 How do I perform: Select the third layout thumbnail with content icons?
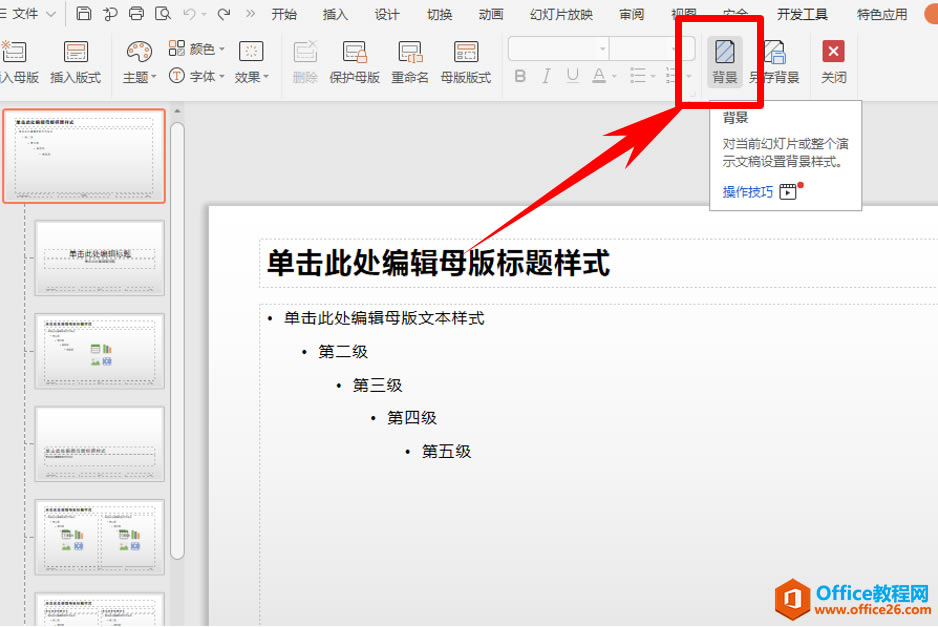99,351
